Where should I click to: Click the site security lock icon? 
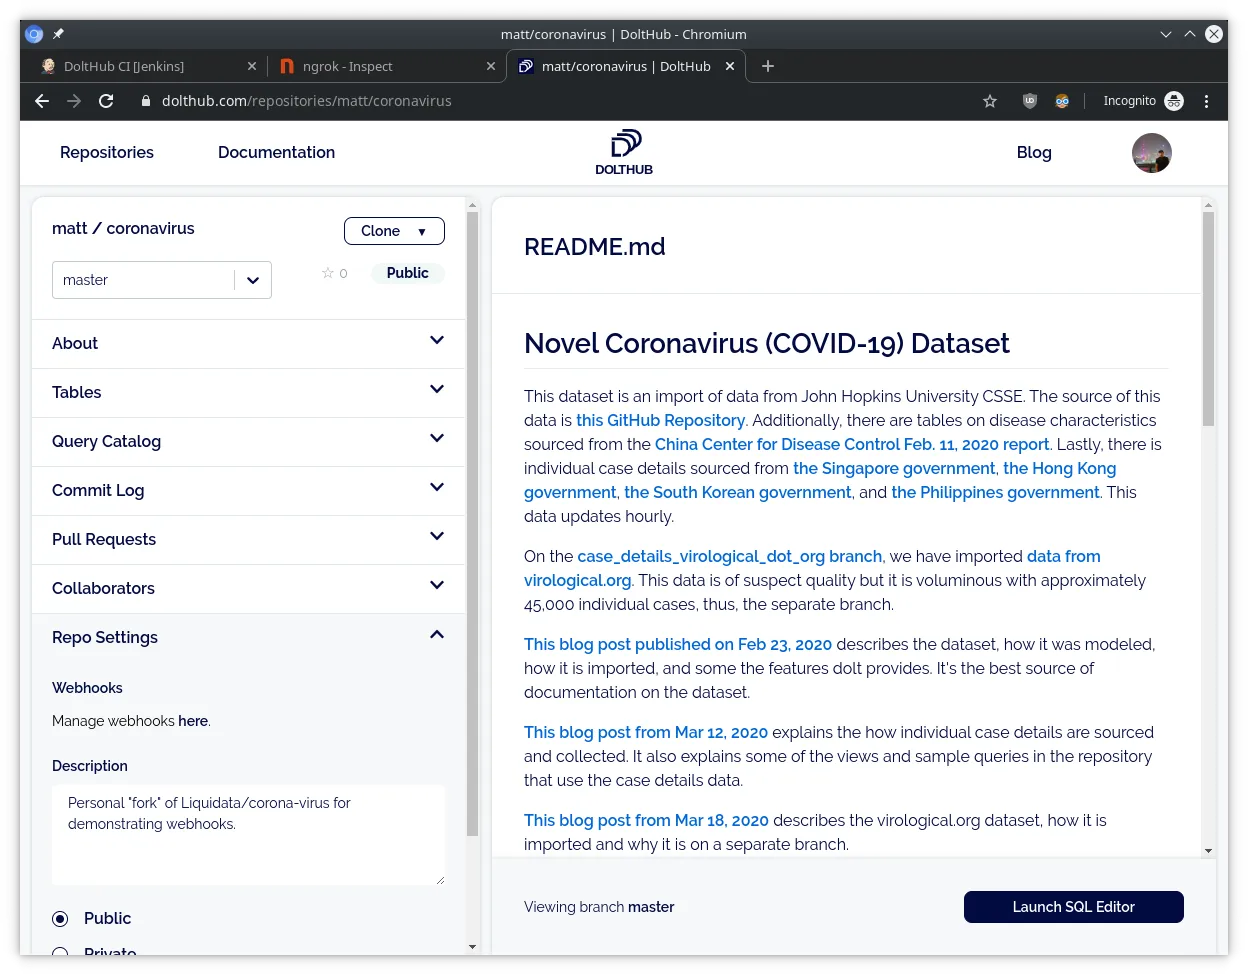(146, 101)
